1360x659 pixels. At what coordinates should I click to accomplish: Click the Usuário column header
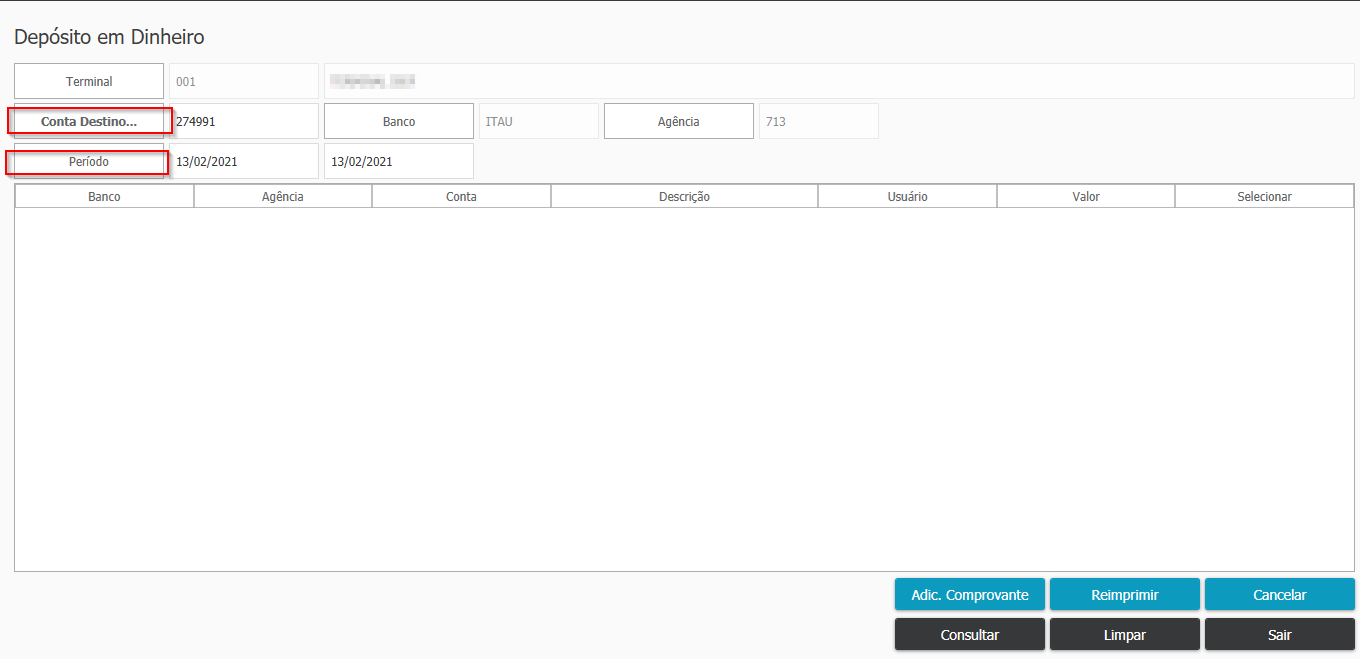pos(907,196)
